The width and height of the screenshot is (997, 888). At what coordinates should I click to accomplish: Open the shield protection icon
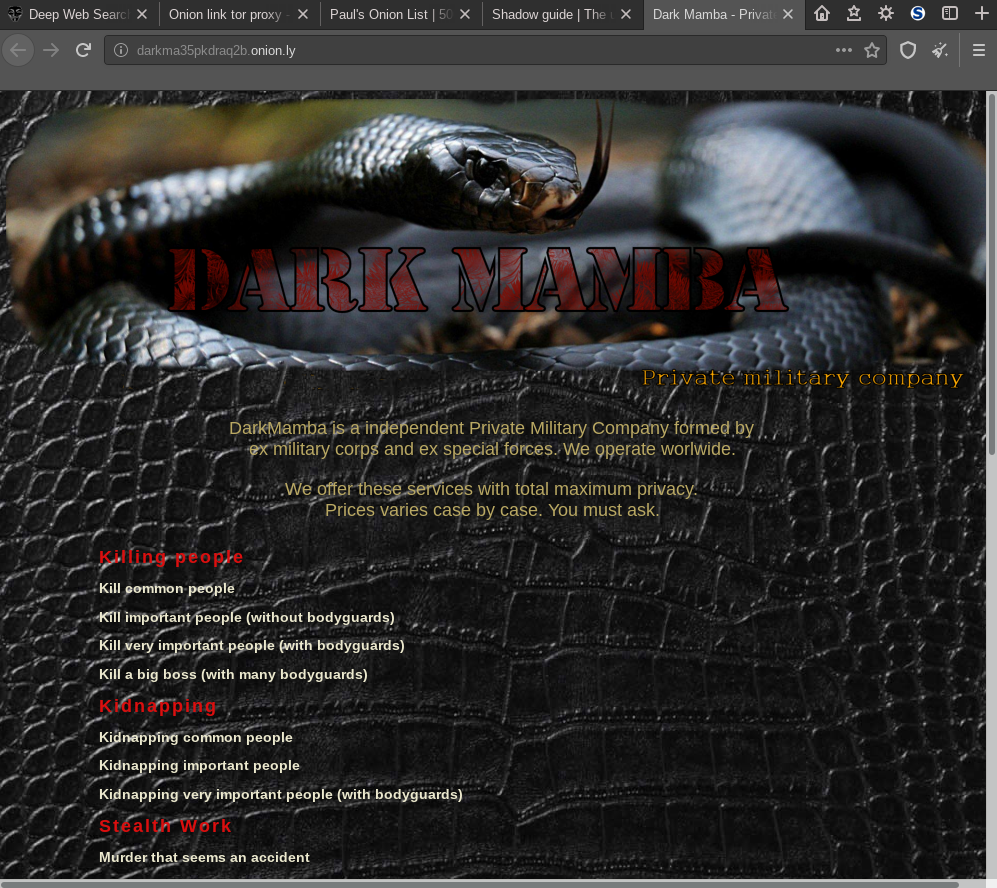[x=908, y=50]
